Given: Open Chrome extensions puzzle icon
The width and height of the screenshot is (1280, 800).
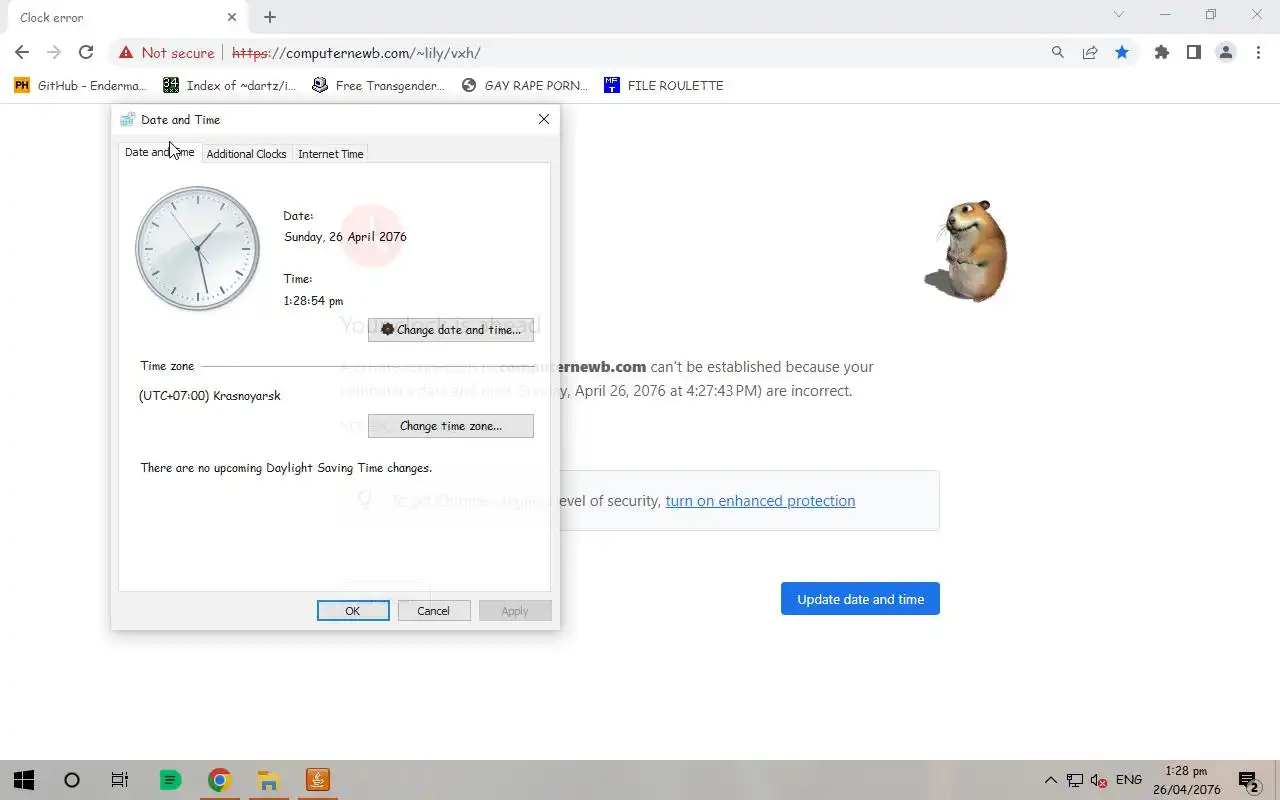Looking at the screenshot, I should (1162, 53).
